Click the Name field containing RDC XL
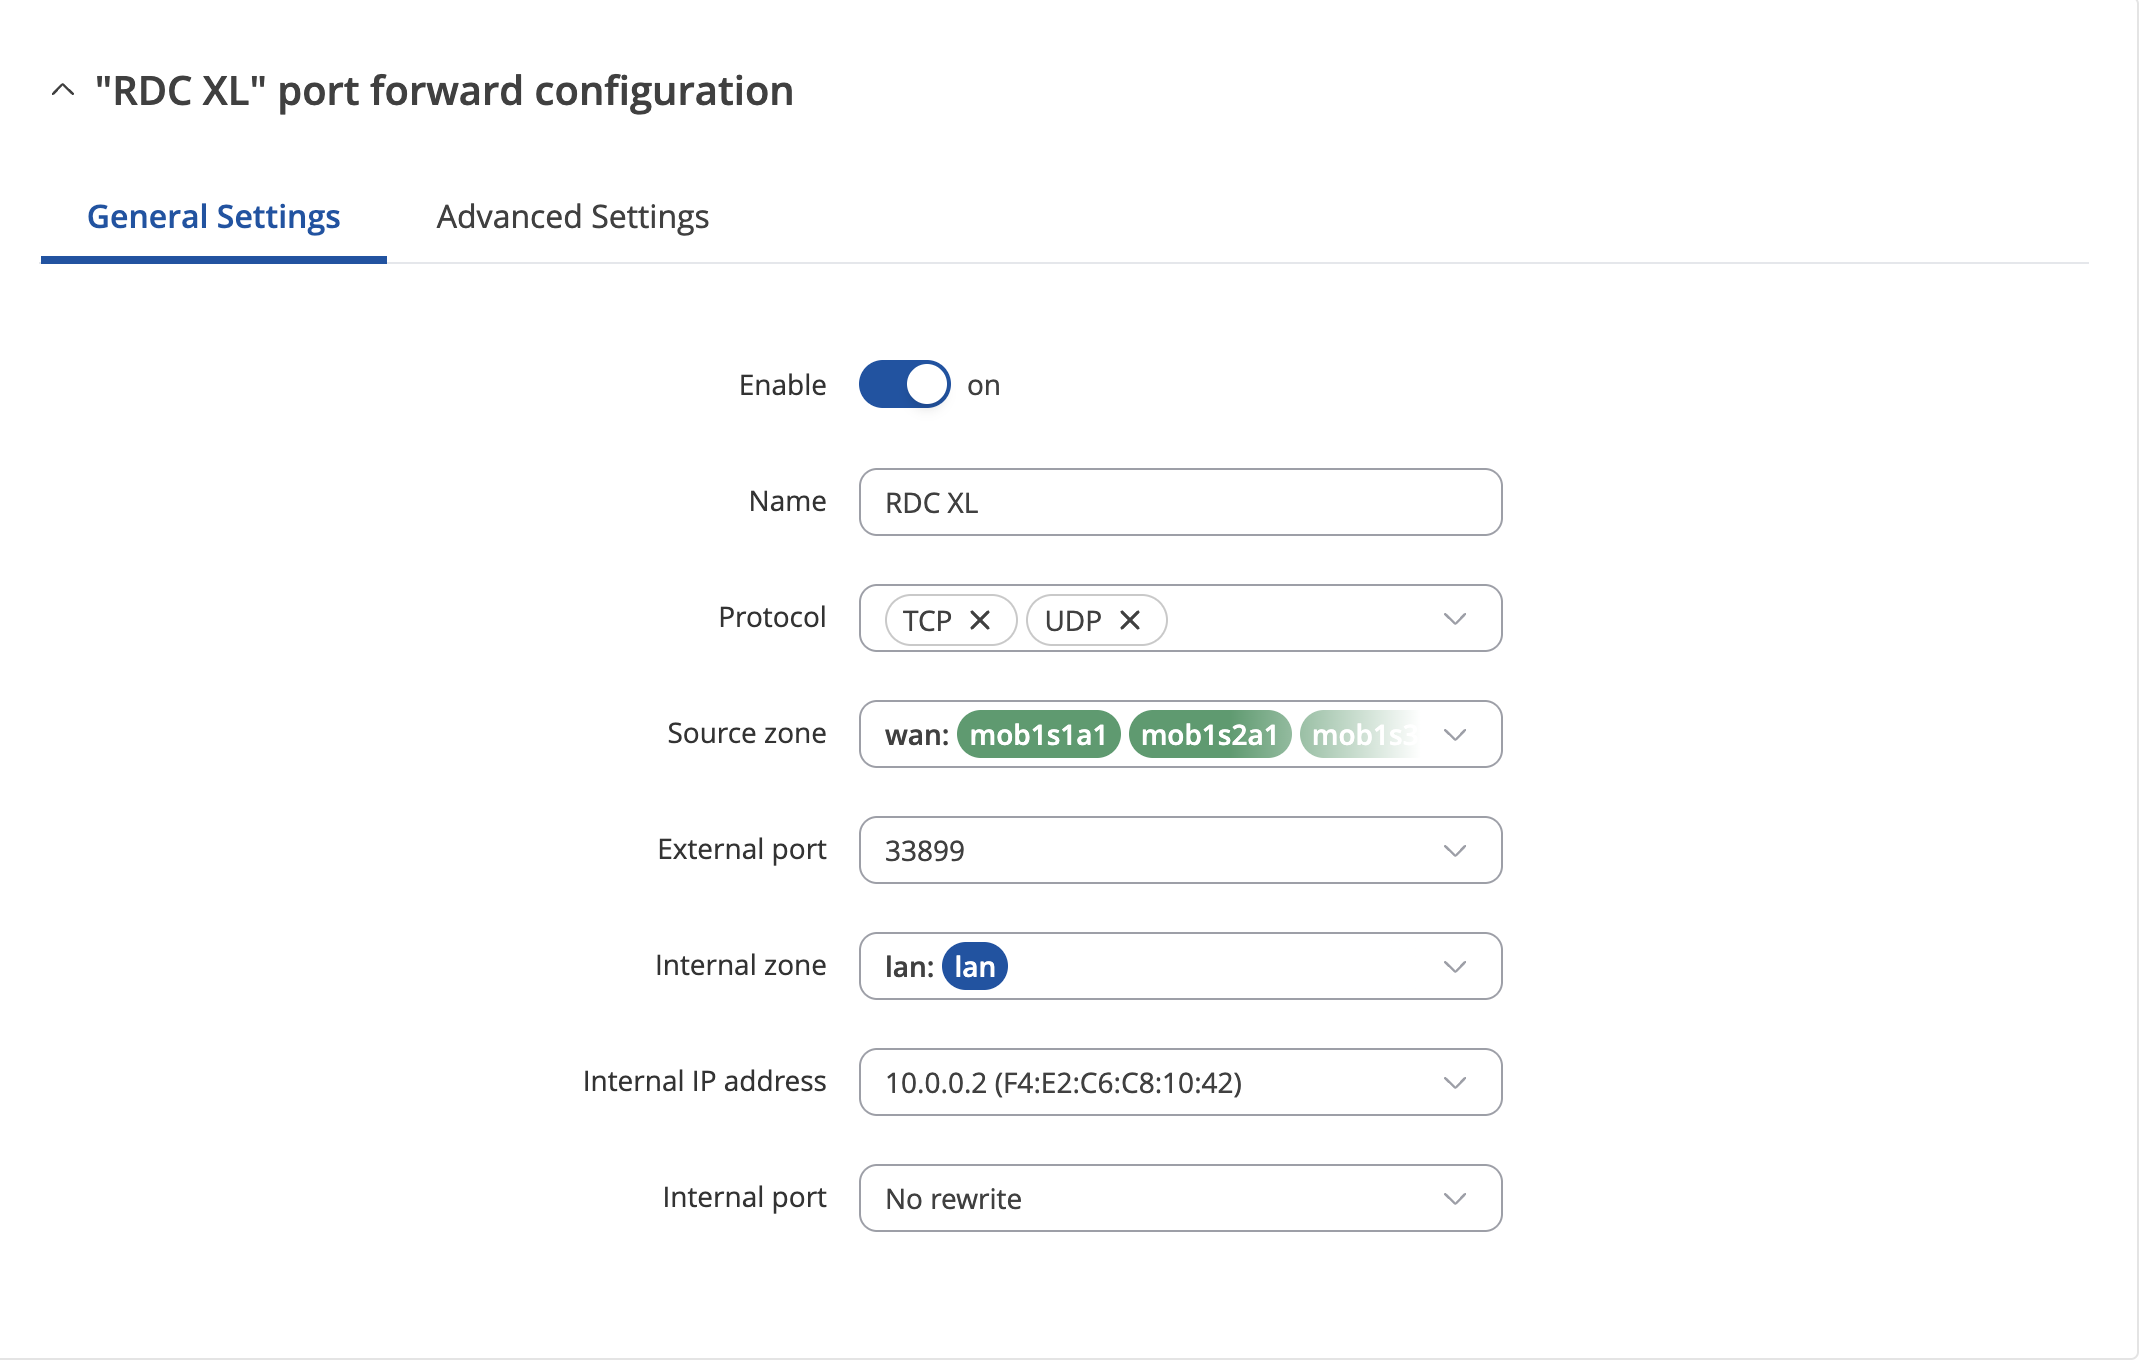Screen dimensions: 2146x1368 click(x=1180, y=502)
